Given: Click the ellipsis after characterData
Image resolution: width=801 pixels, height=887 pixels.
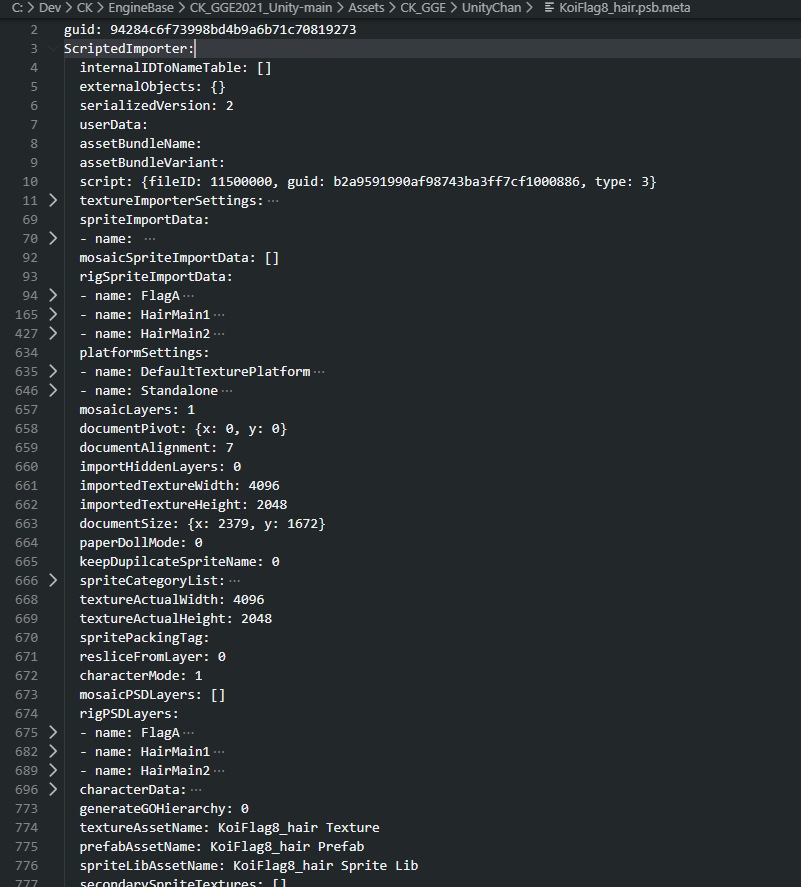Looking at the screenshot, I should click(196, 790).
